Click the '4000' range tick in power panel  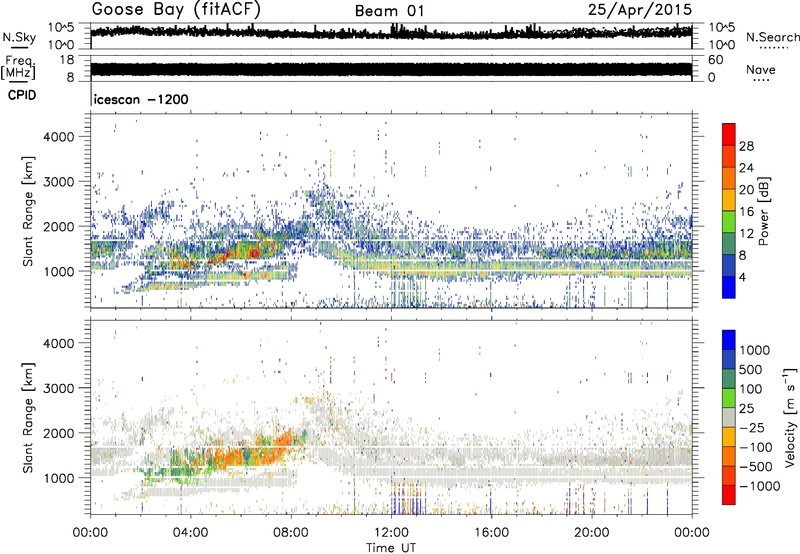pyautogui.click(x=59, y=137)
